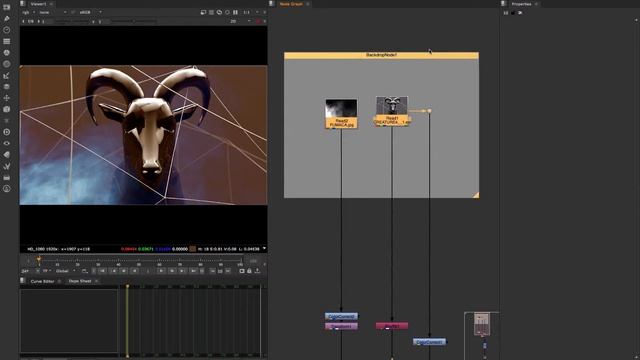640x360 pixels.
Task: Open the Draw nodes menu in left toolbar
Action: (x=7, y=18)
